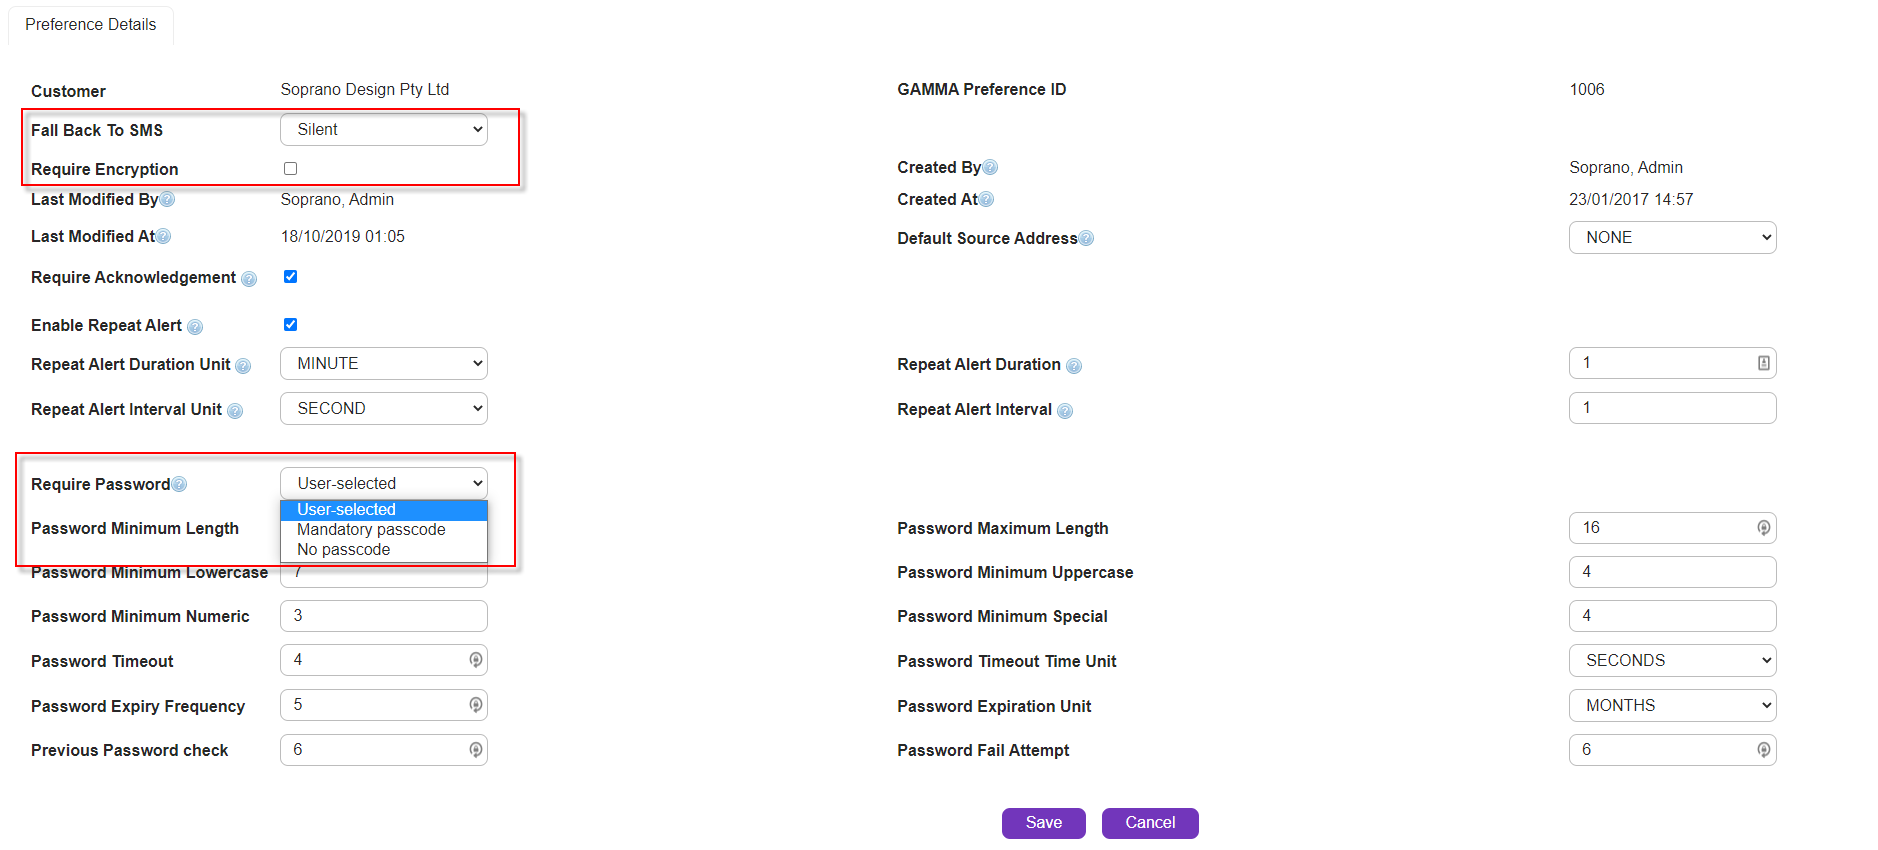Click help icon next to Created By
Screen dimensions: 1878x850
click(x=990, y=168)
